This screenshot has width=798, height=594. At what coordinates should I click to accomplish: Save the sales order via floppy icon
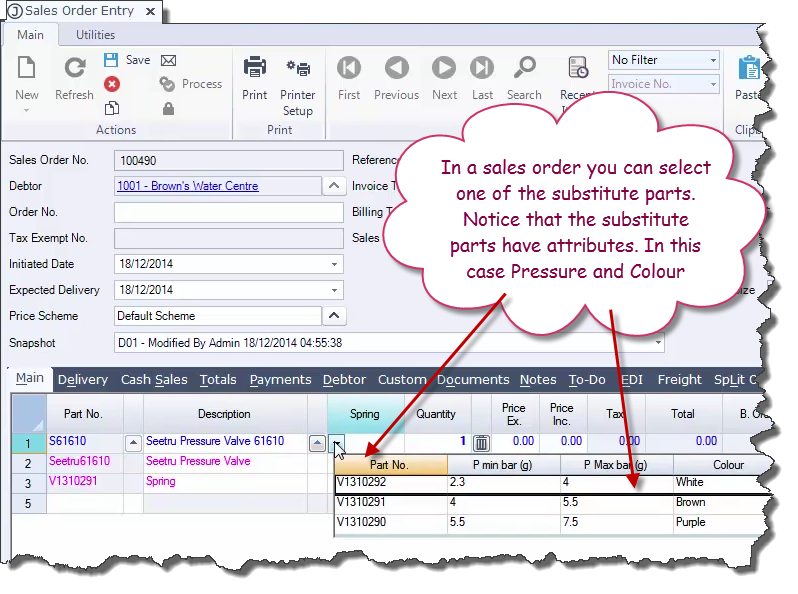tap(111, 60)
